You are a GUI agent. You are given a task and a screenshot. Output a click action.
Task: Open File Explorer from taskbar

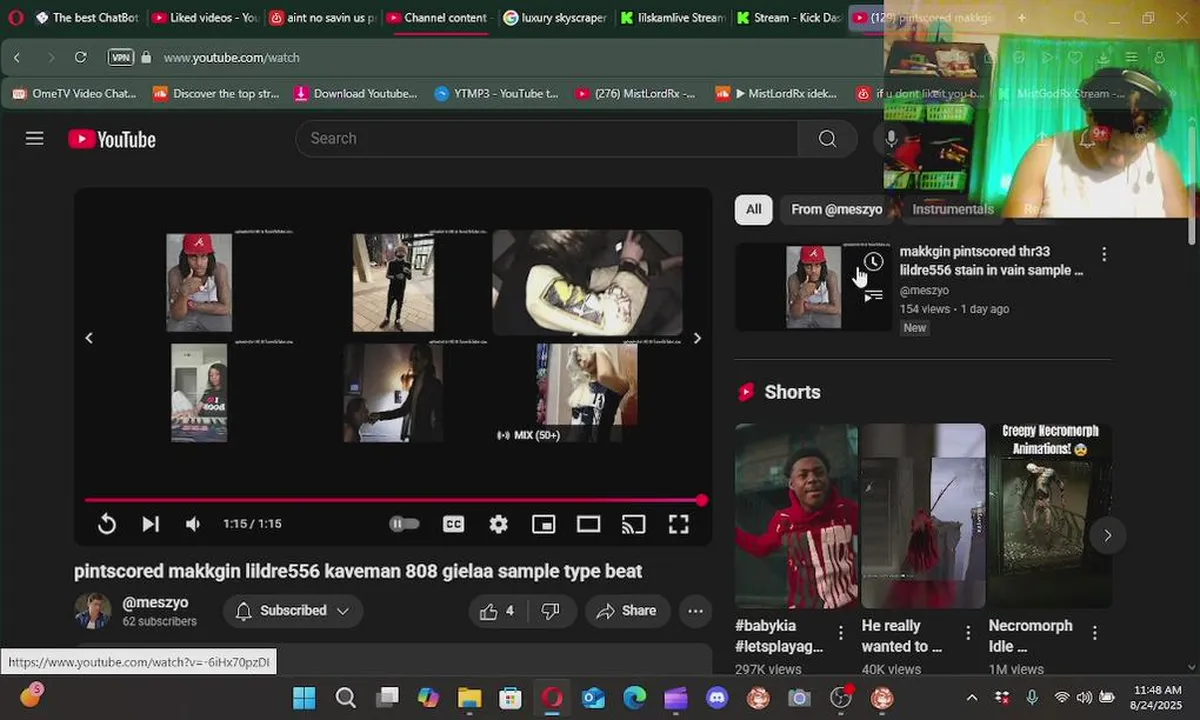click(x=469, y=698)
